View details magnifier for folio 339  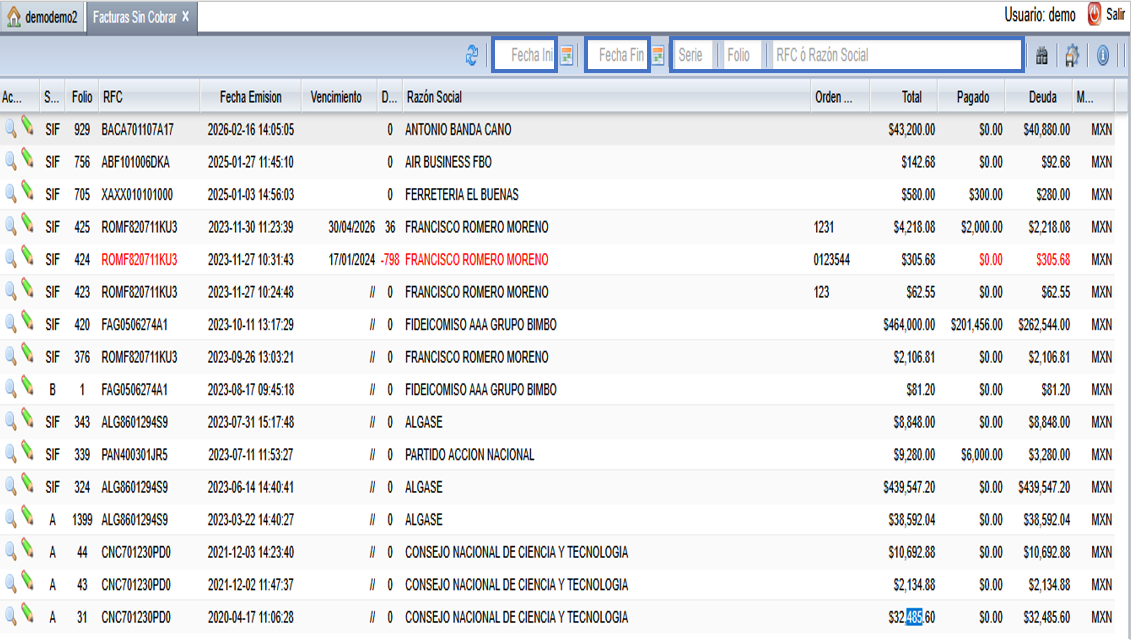[10, 454]
